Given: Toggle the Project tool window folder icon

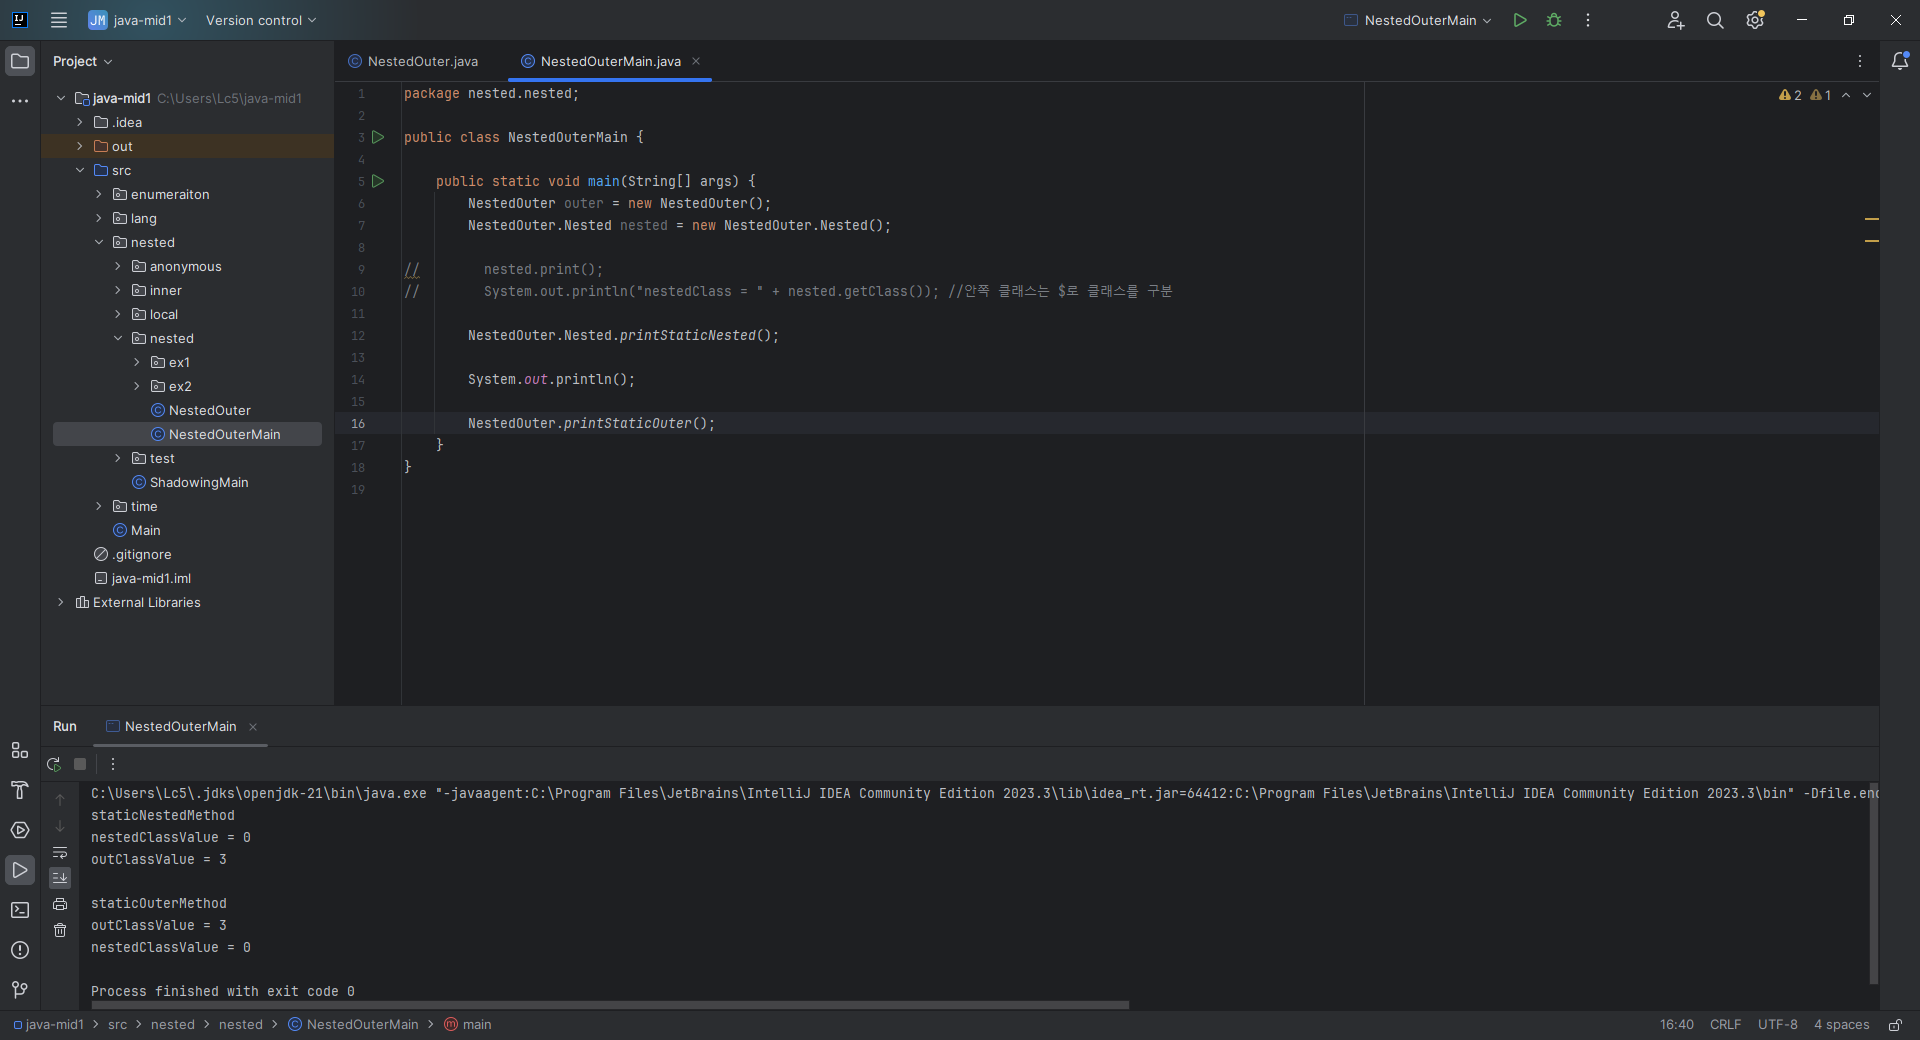Looking at the screenshot, I should pos(20,61).
